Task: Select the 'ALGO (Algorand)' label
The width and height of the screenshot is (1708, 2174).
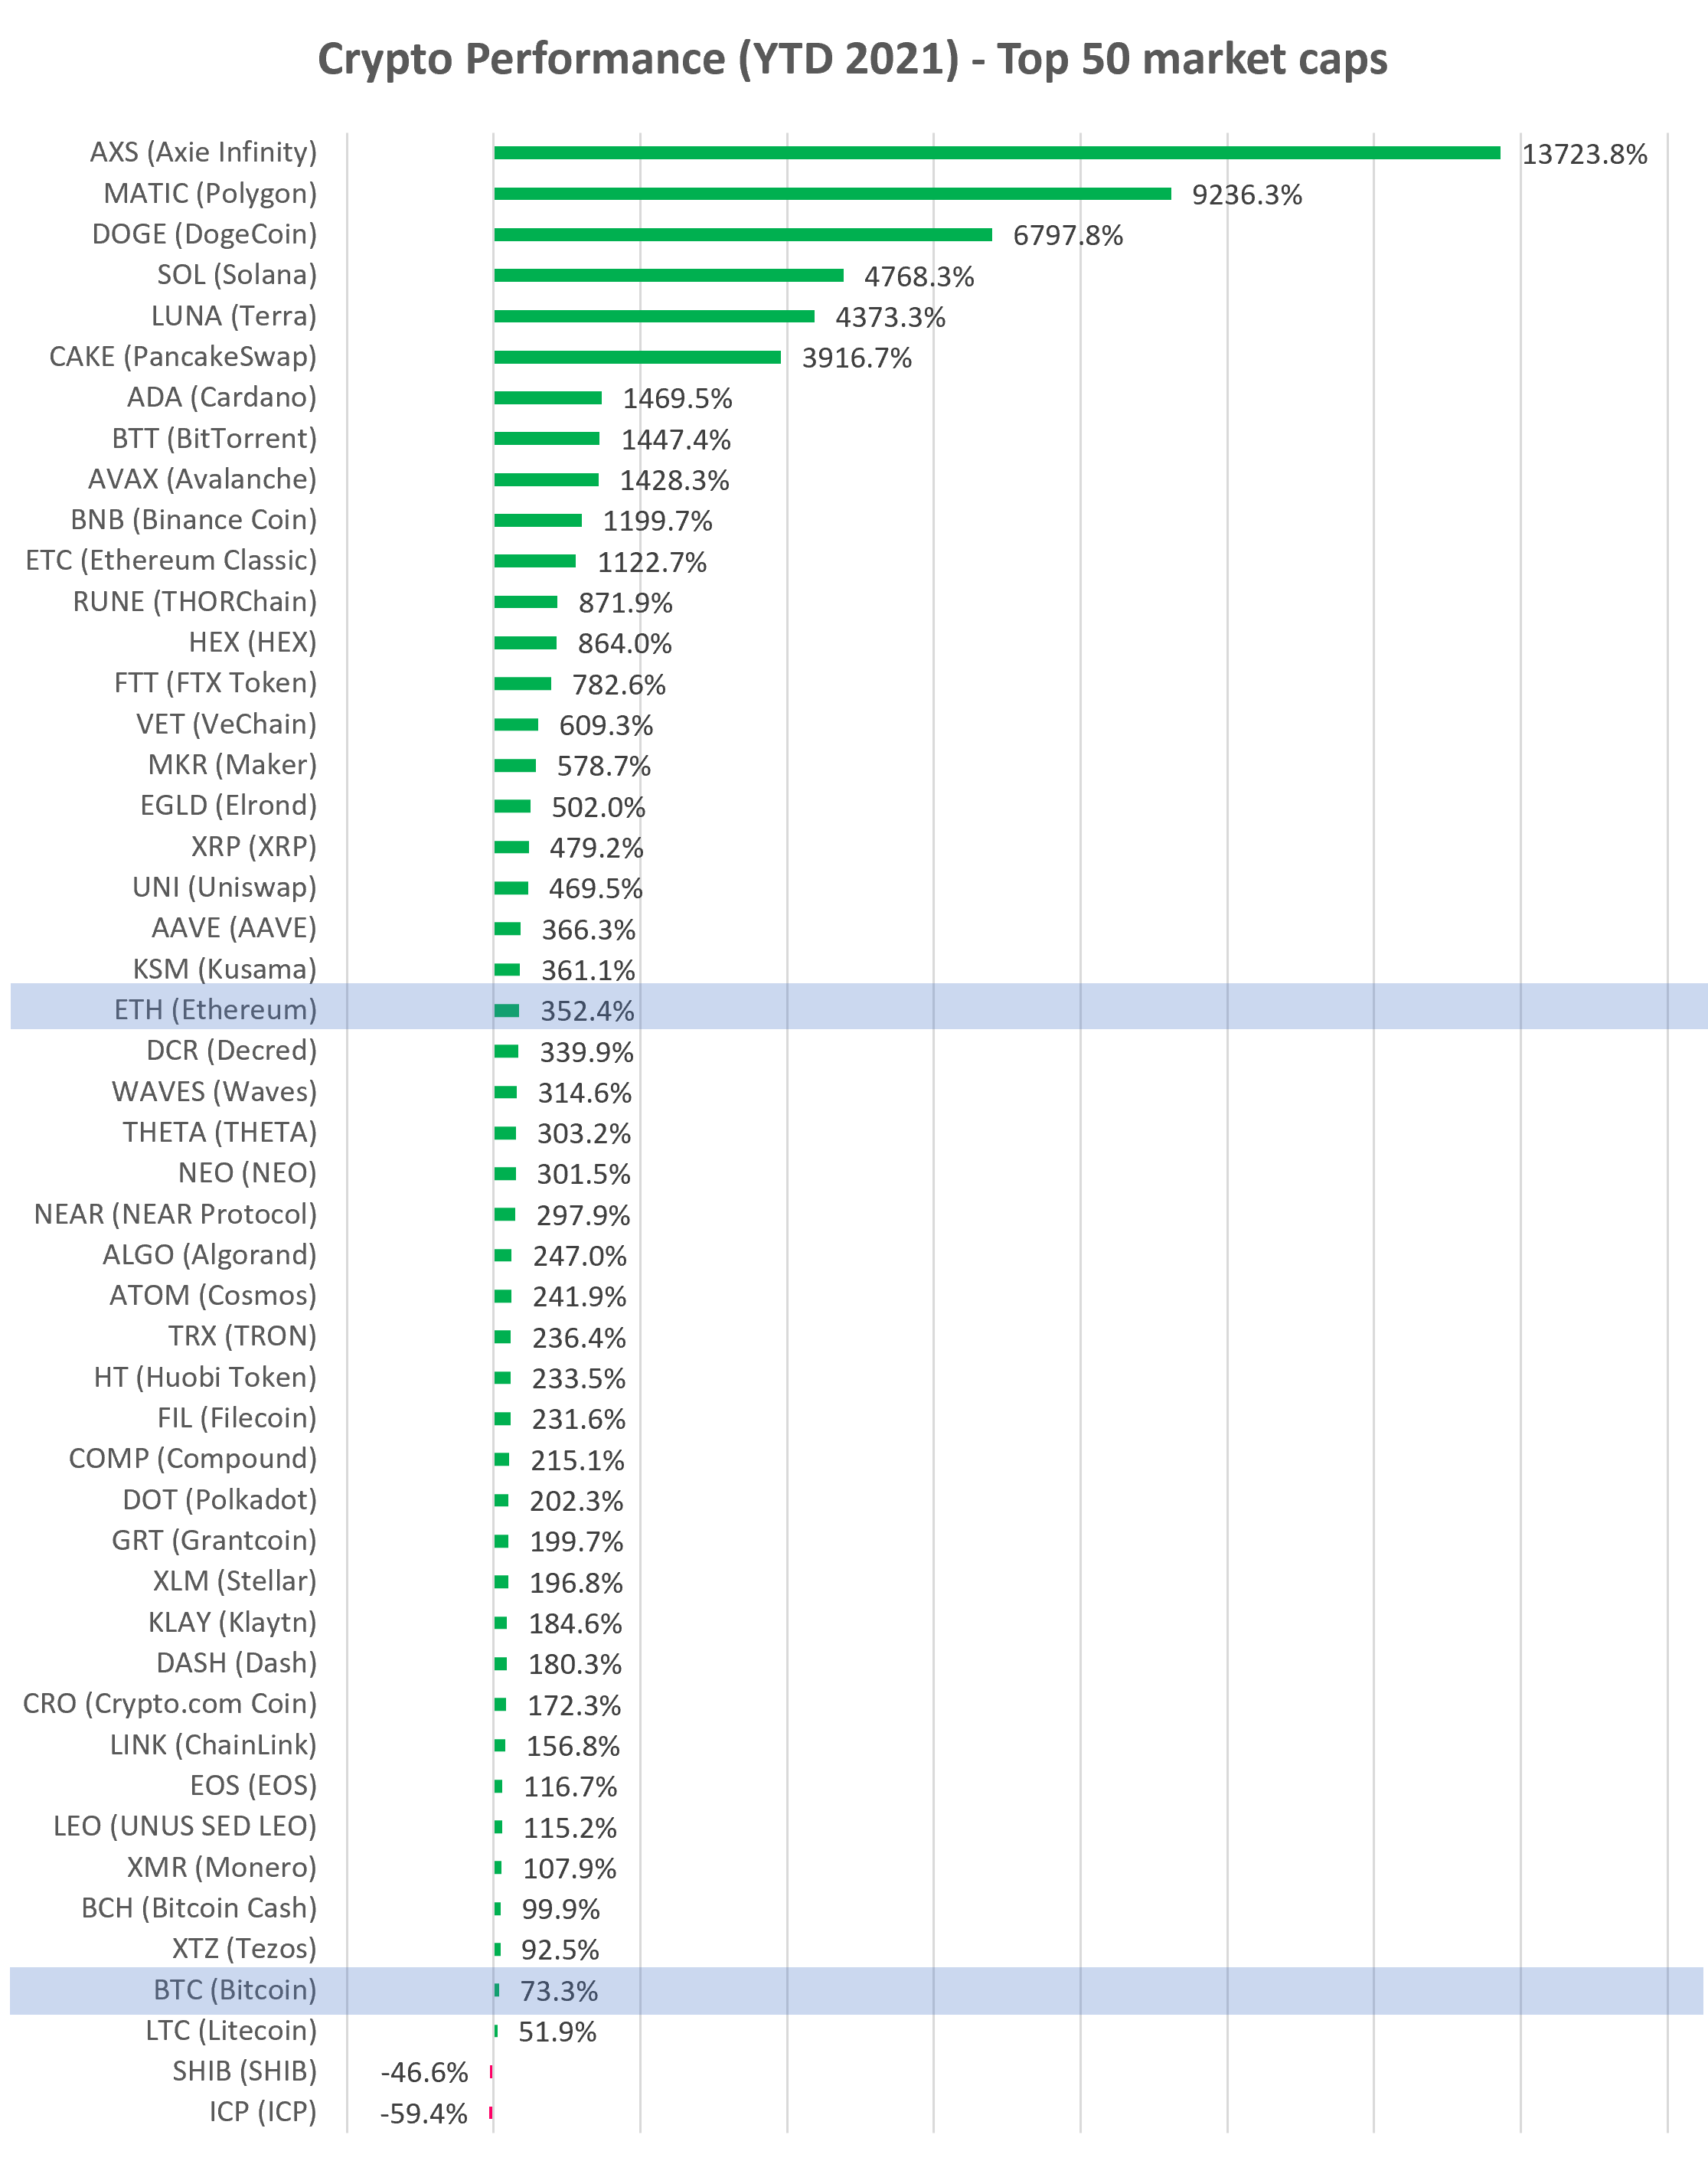Action: 210,1255
